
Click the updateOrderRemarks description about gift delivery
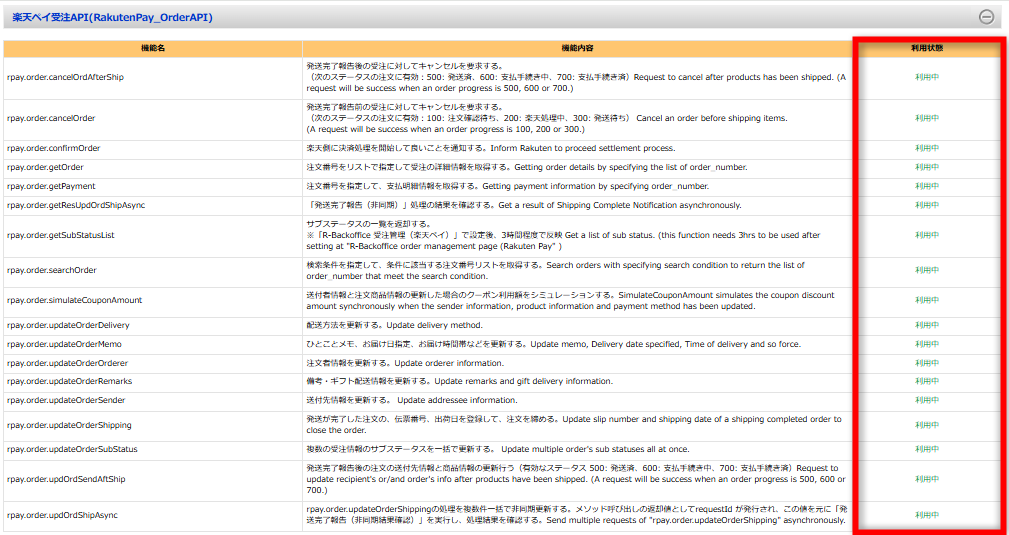(x=459, y=381)
